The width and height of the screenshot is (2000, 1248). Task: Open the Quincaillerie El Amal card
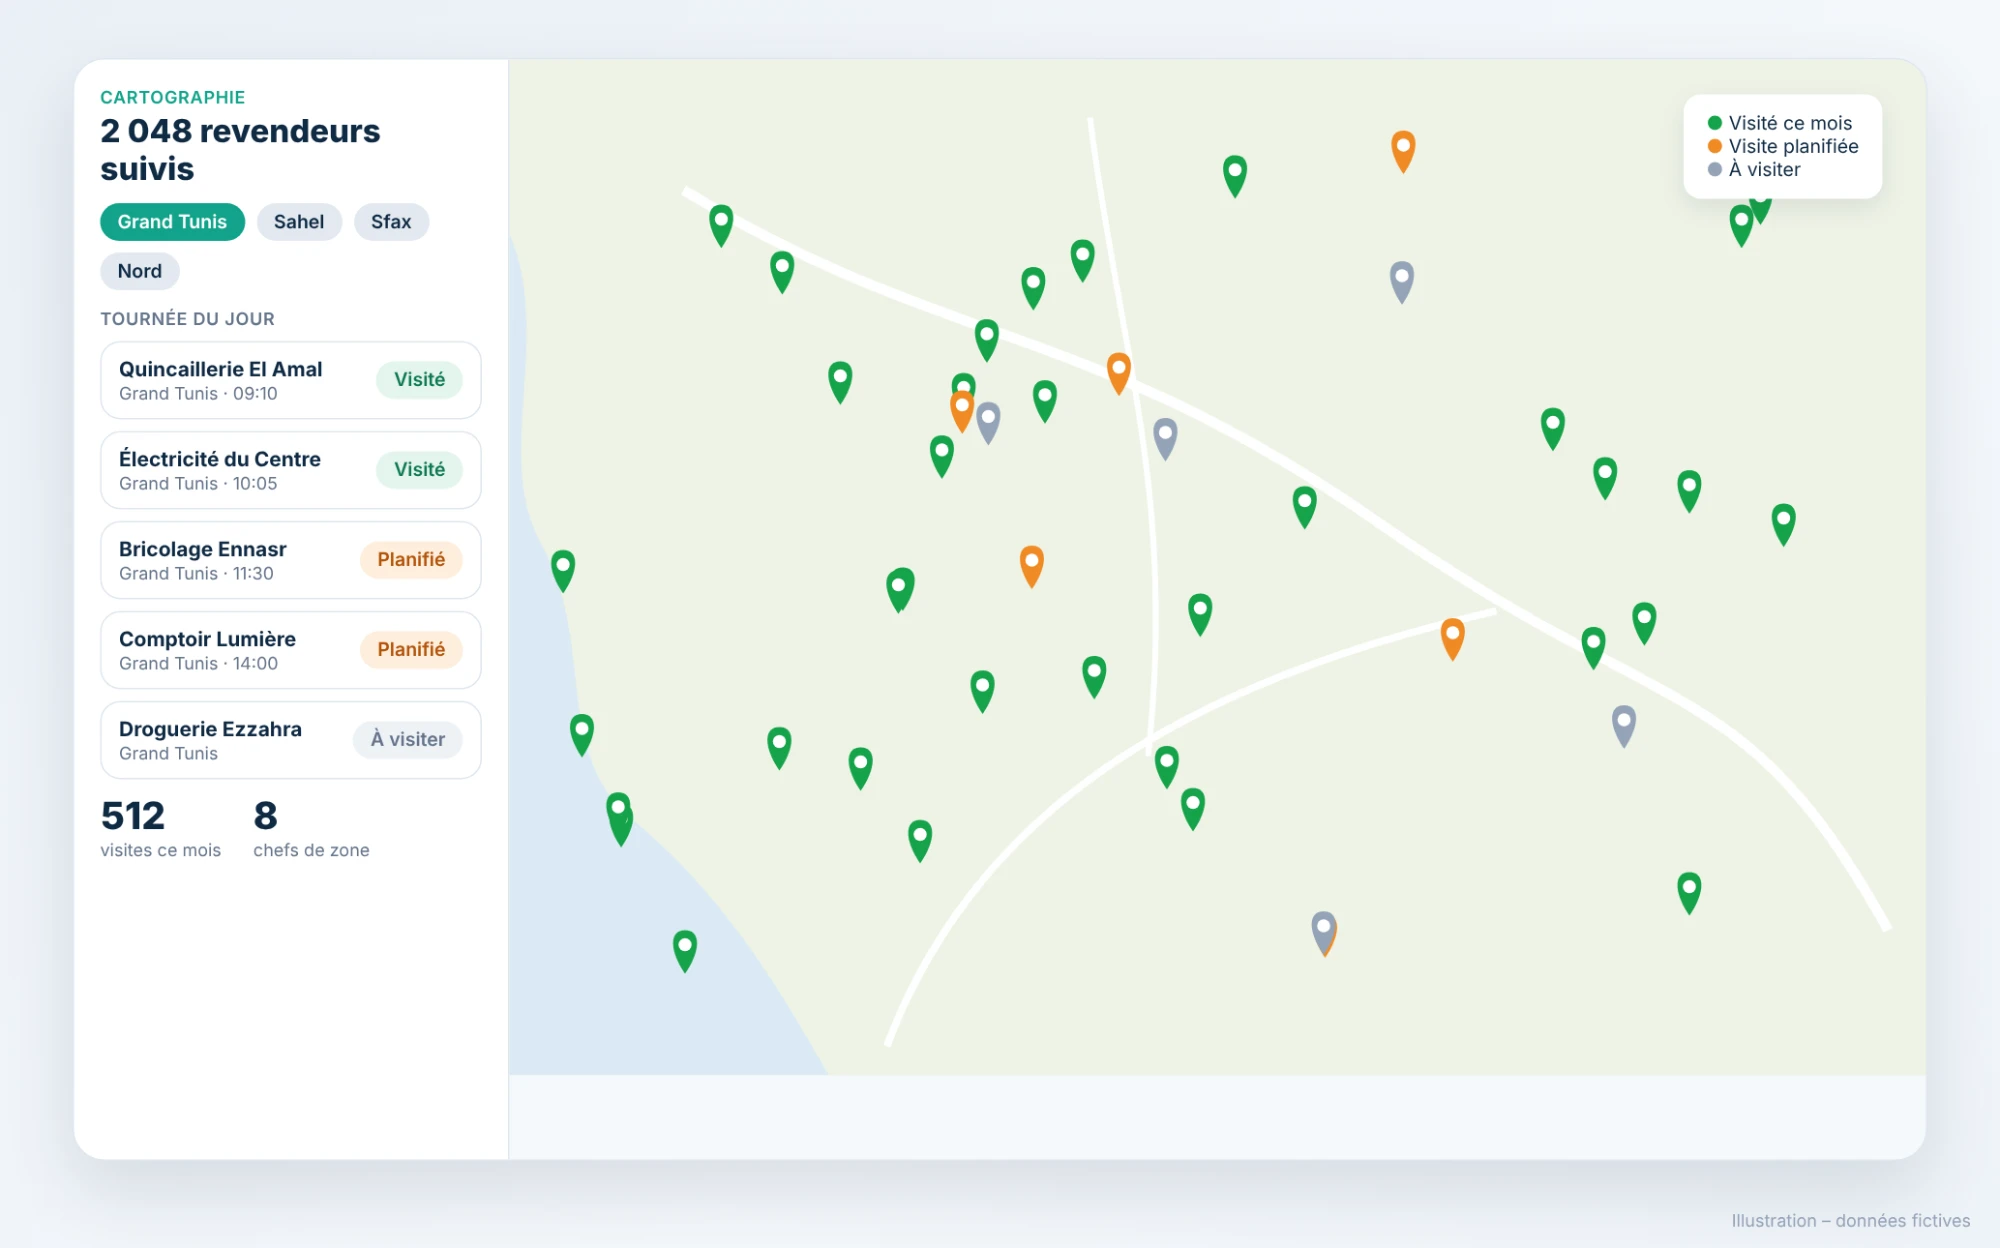click(291, 380)
